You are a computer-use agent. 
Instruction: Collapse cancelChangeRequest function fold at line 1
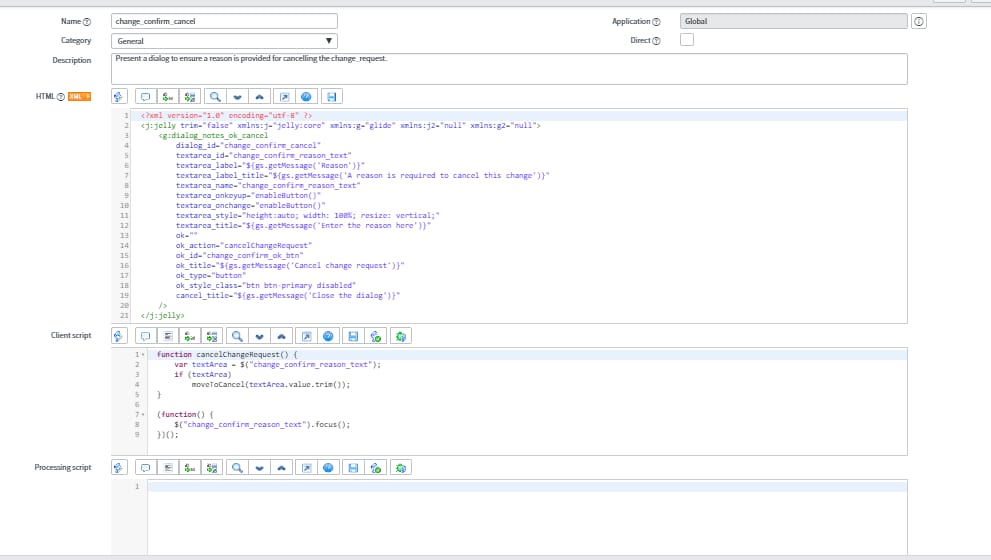pyautogui.click(x=143, y=355)
